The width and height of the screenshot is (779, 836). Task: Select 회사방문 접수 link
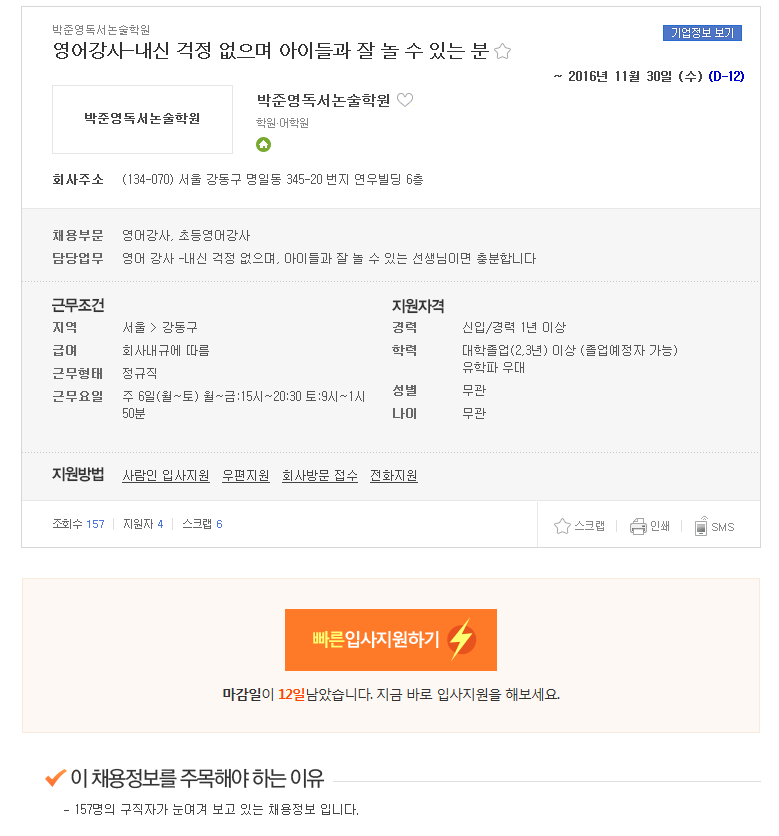point(320,475)
